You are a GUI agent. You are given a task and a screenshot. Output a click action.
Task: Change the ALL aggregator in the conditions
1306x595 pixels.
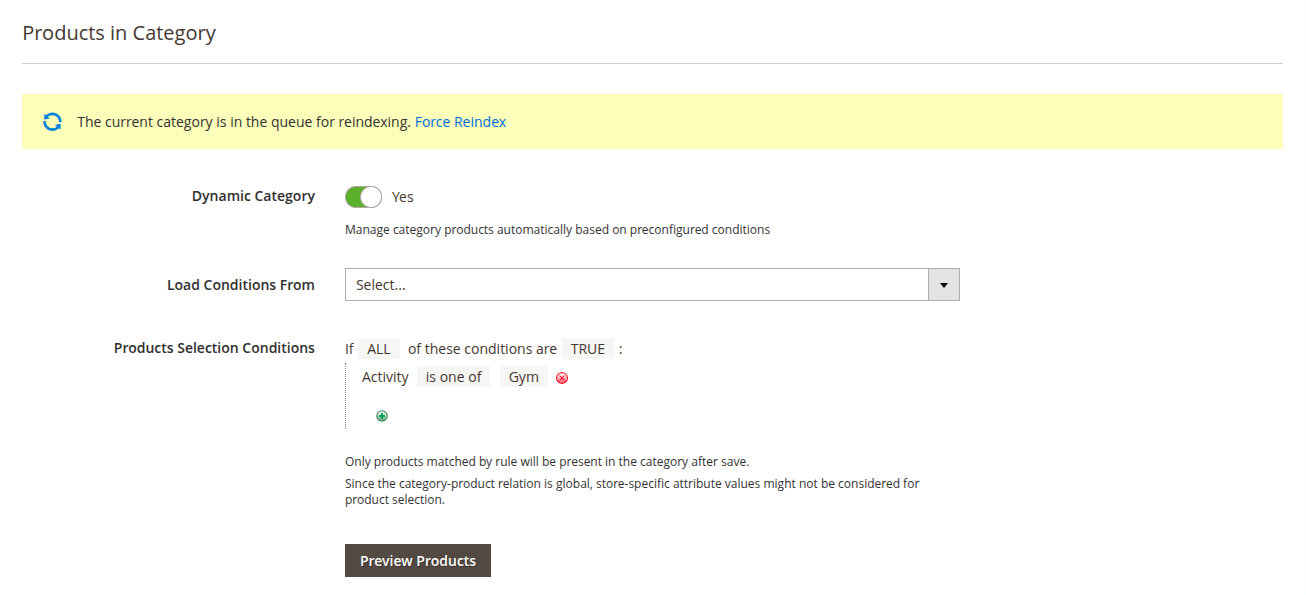pos(379,349)
